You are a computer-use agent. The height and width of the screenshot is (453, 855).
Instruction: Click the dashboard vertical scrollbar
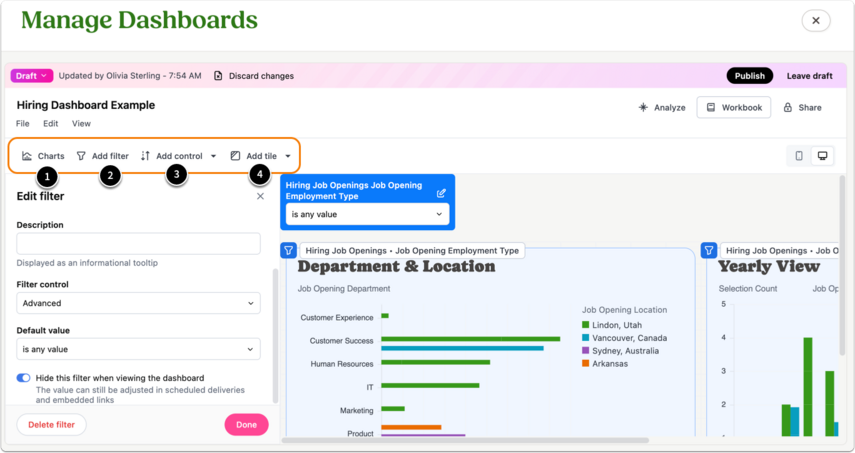pyautogui.click(x=843, y=265)
